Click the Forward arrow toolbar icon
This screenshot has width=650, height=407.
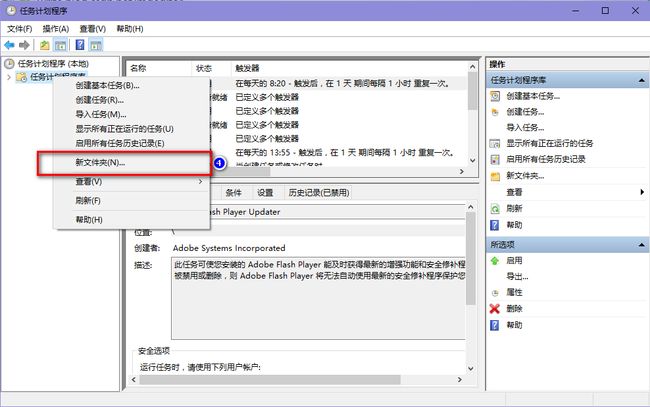coord(24,45)
